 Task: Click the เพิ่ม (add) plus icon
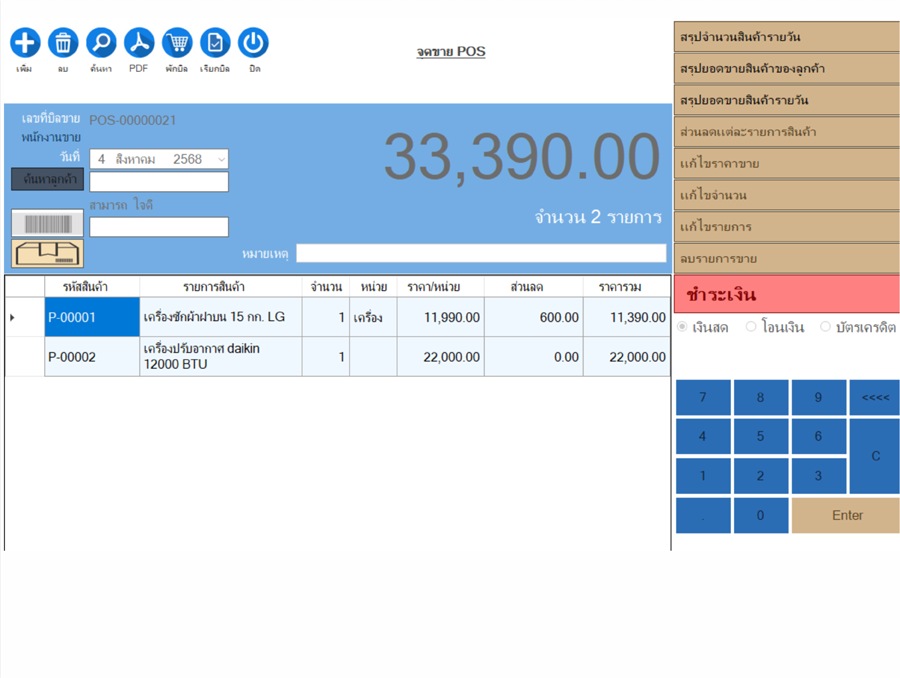(25, 43)
